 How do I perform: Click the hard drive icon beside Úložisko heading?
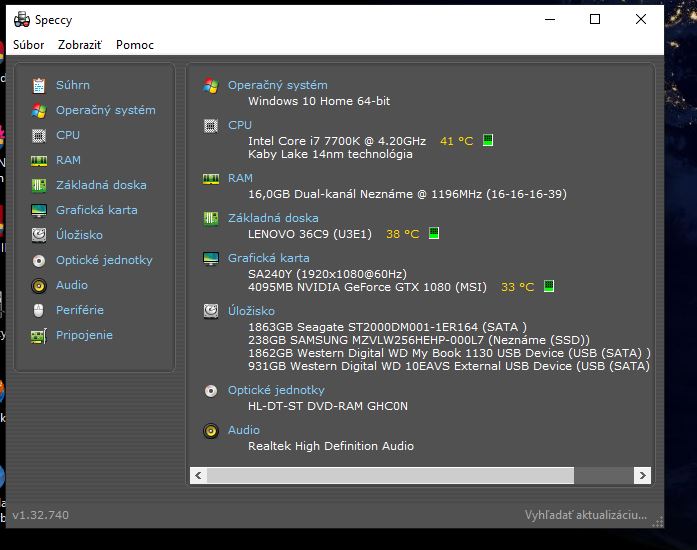pos(211,311)
